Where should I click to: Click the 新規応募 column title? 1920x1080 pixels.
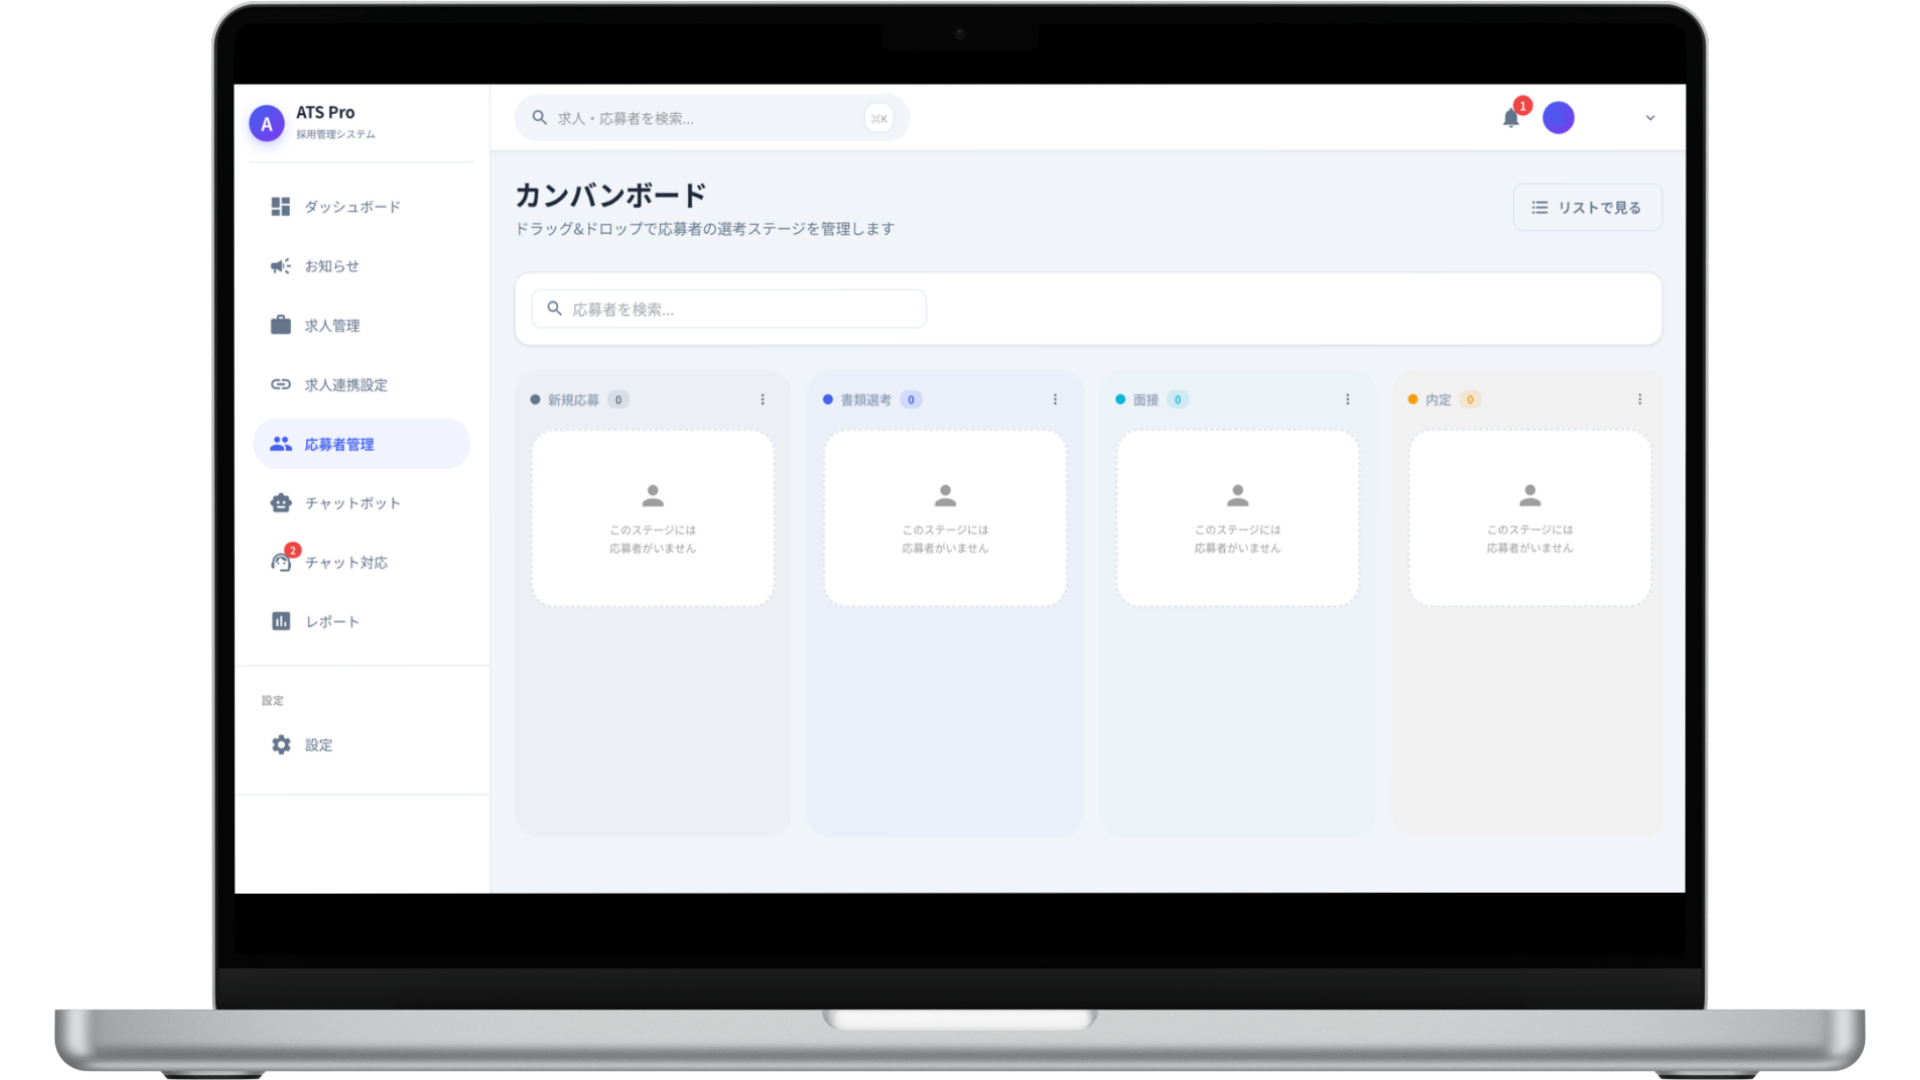[573, 400]
